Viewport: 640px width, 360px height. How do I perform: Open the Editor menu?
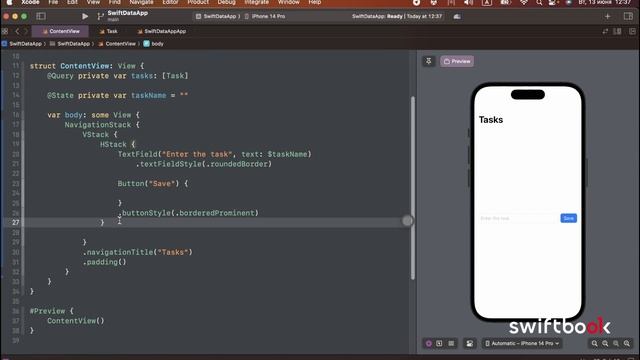(x=170, y=2)
